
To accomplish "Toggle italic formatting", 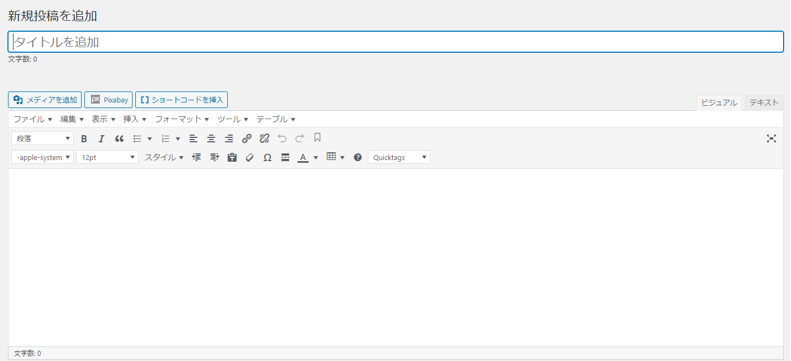I will 101,138.
